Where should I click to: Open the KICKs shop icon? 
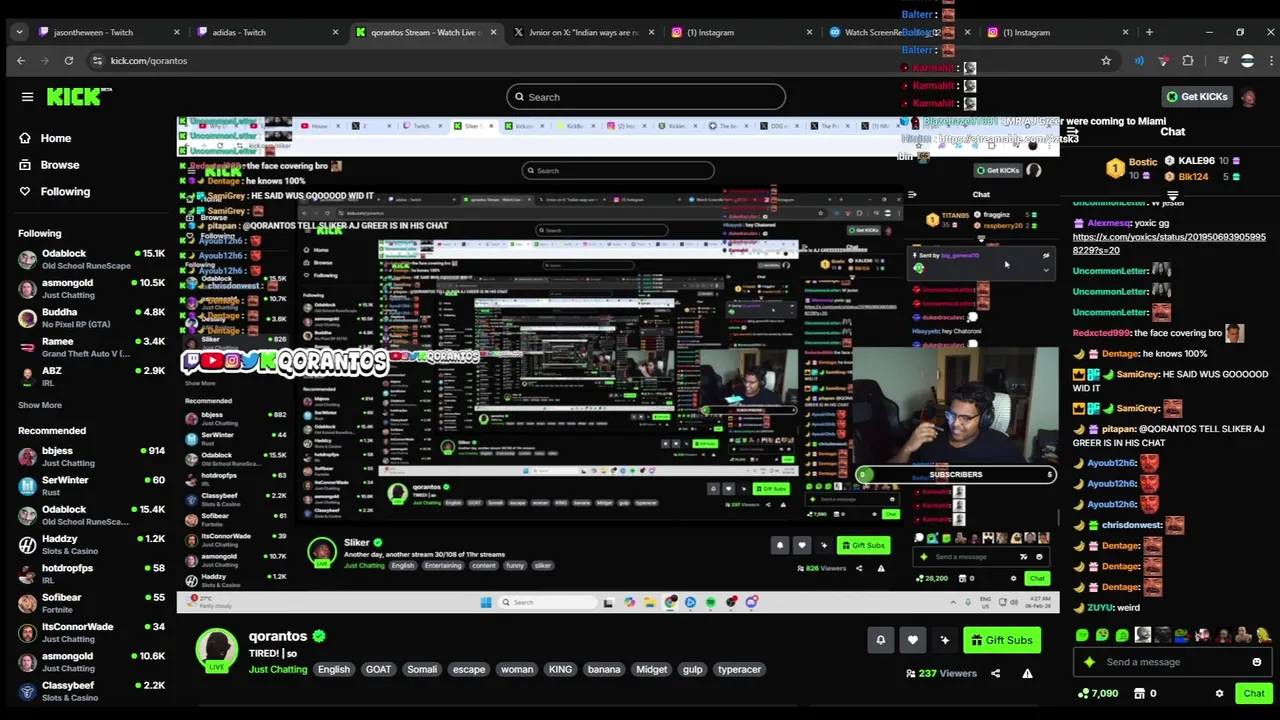click(x=1141, y=694)
